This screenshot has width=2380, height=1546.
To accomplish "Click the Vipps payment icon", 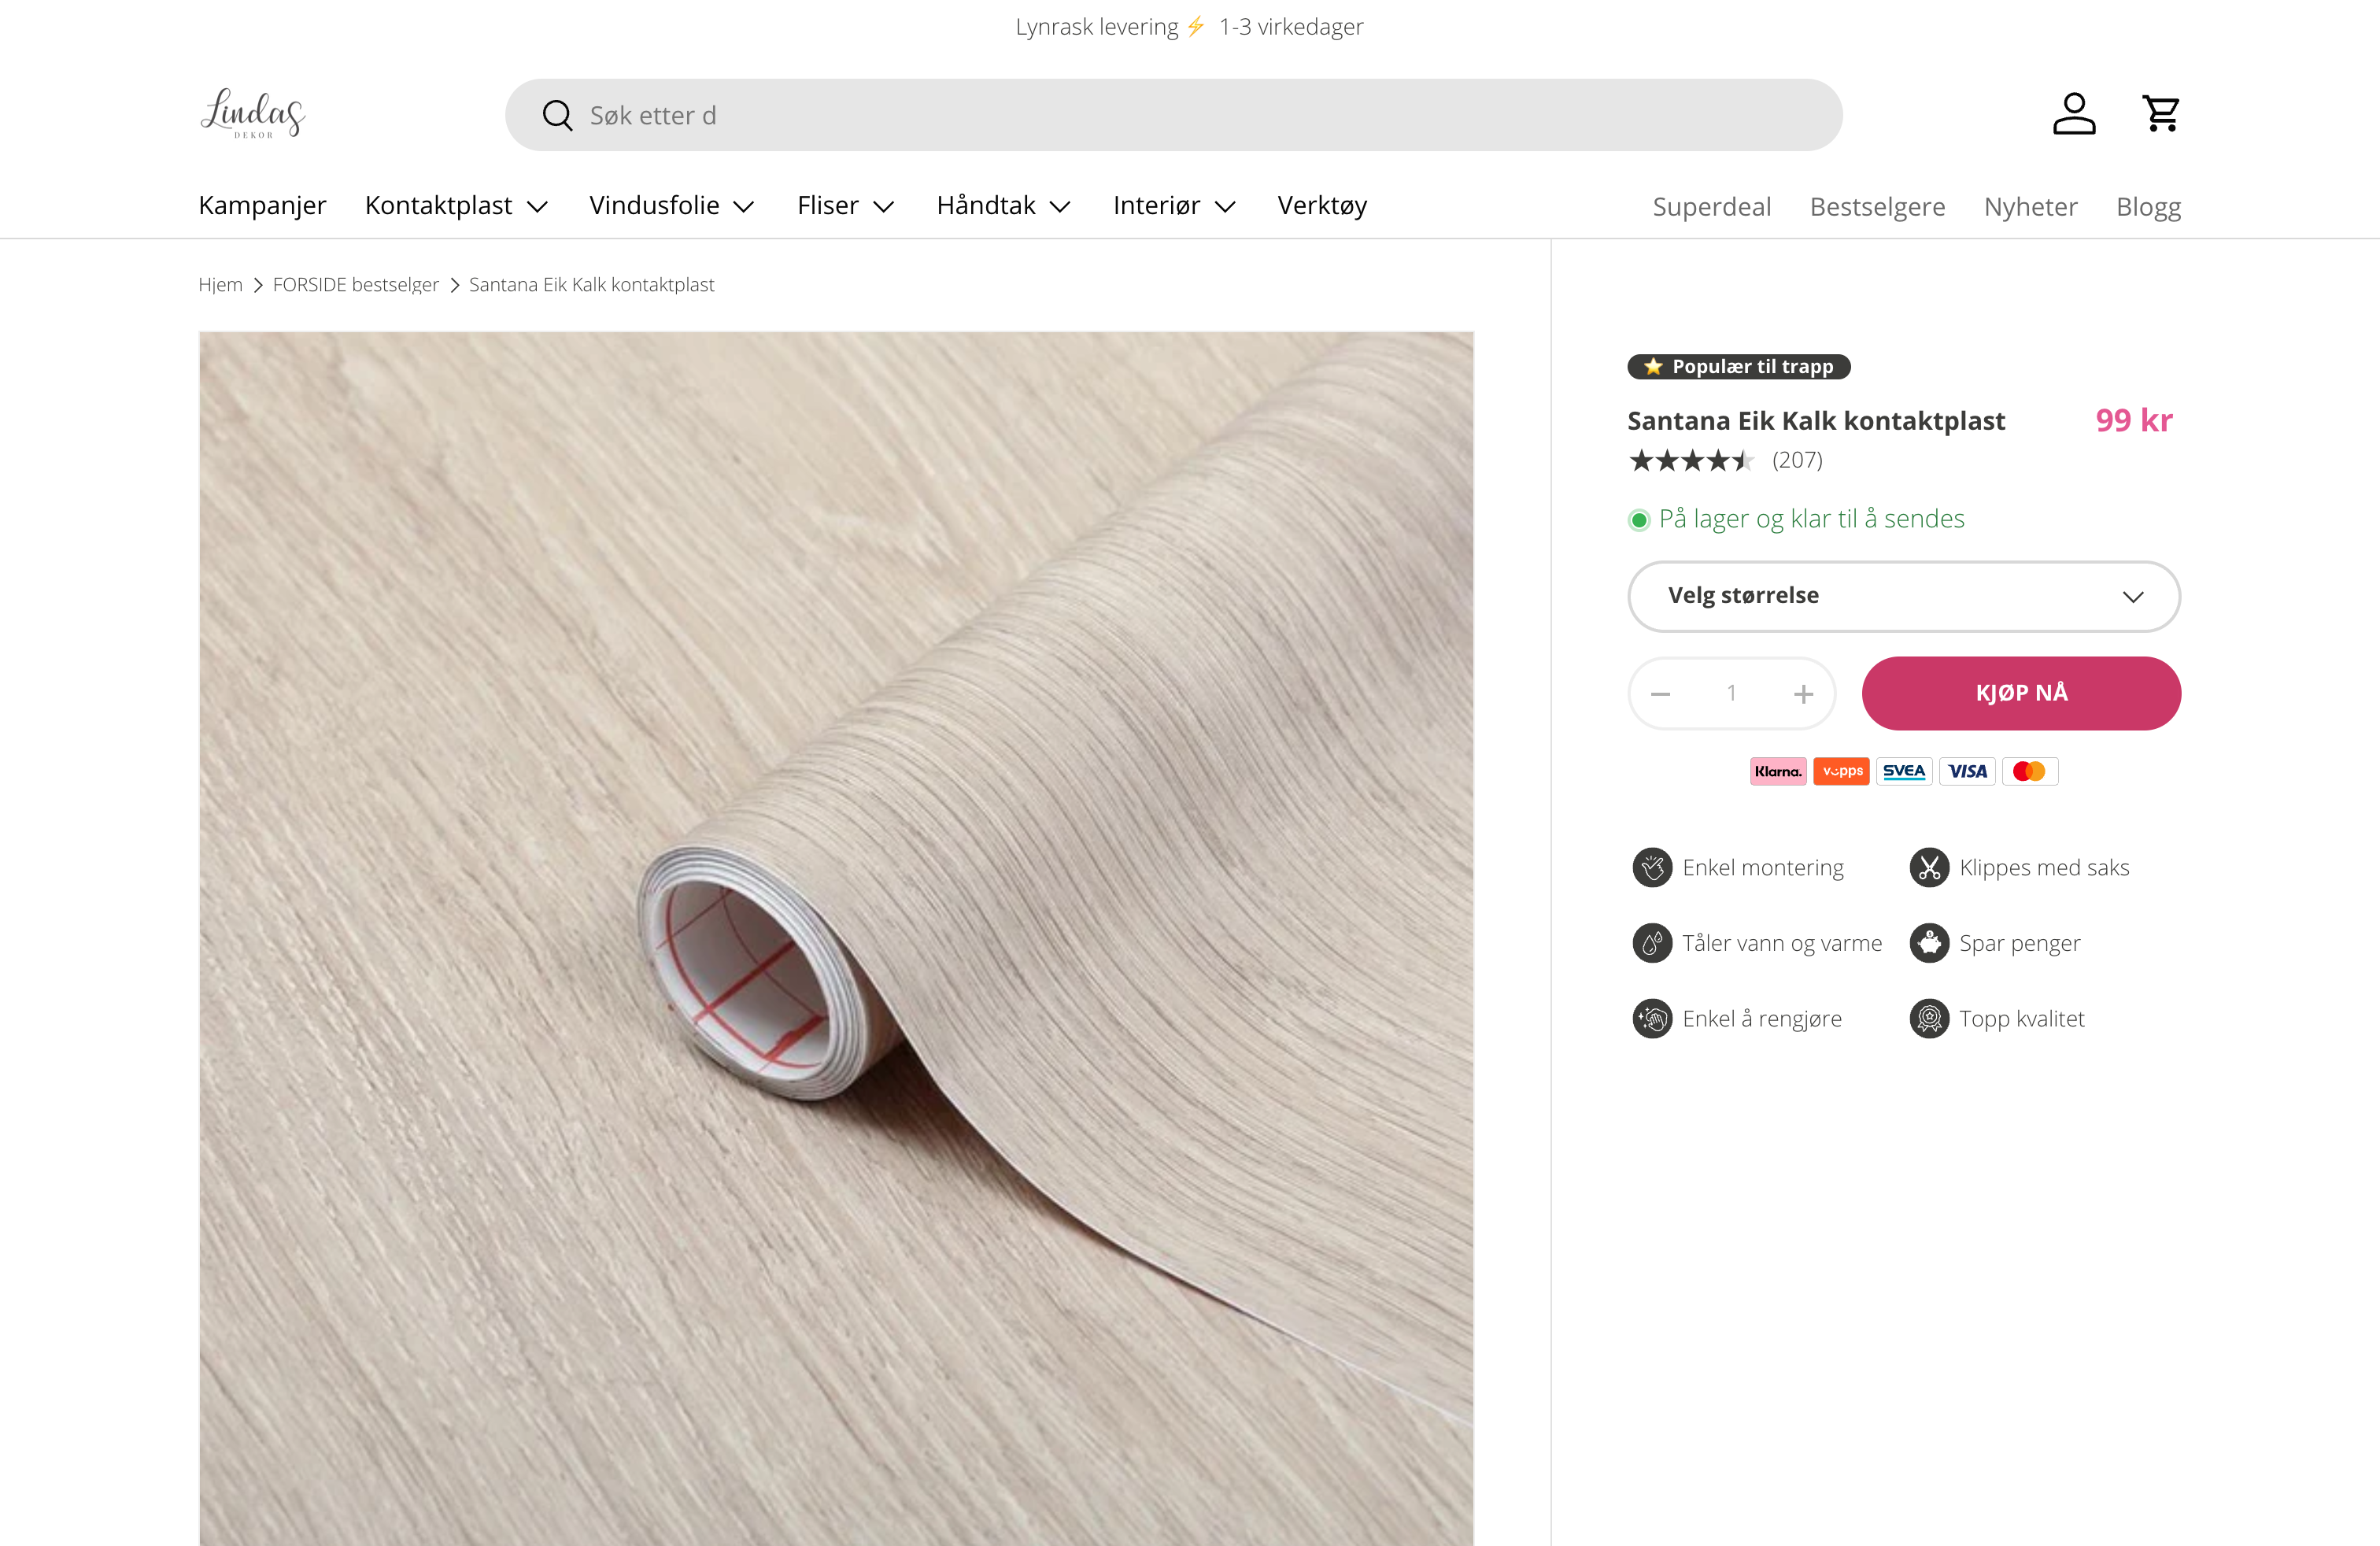I will (1841, 771).
